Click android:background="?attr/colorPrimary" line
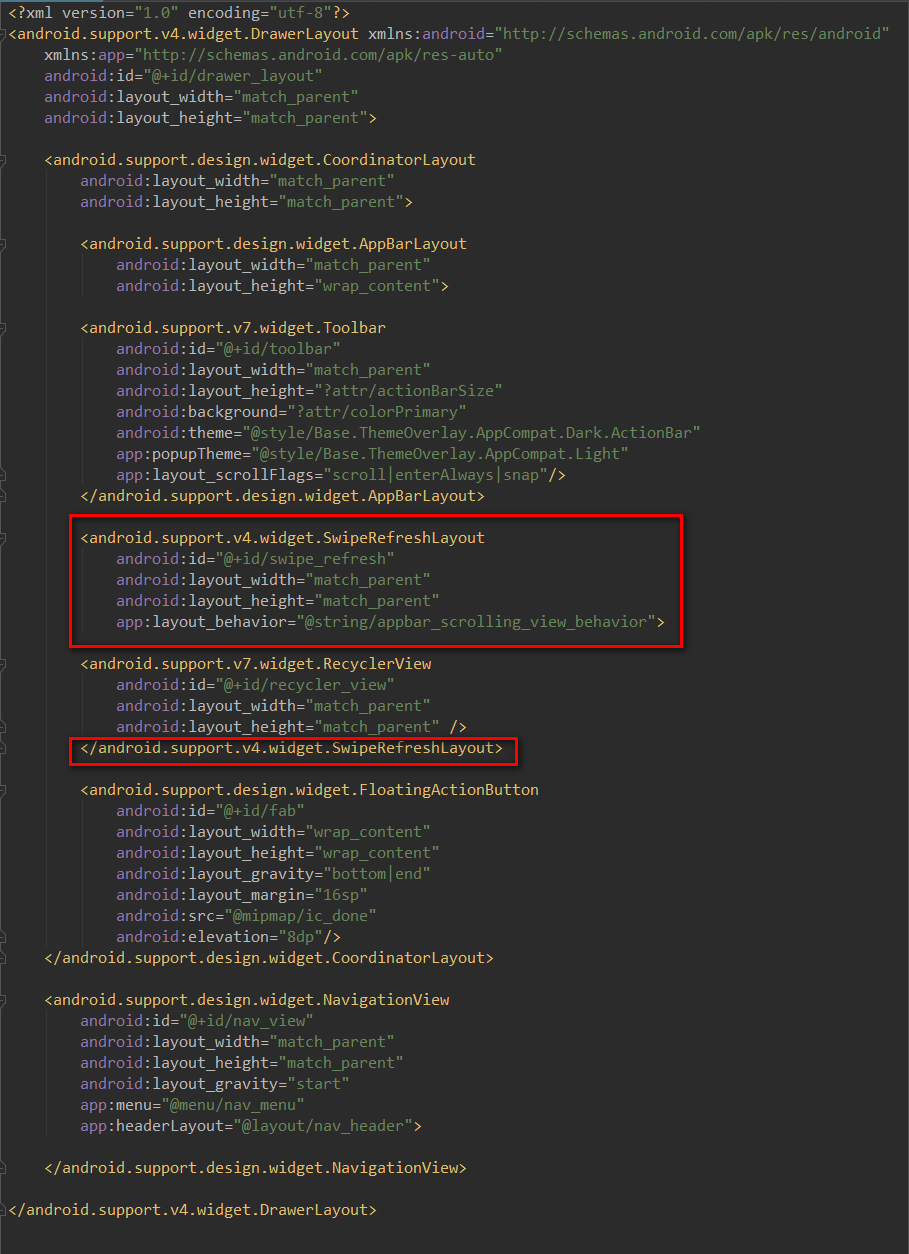This screenshot has width=909, height=1254. click(292, 412)
